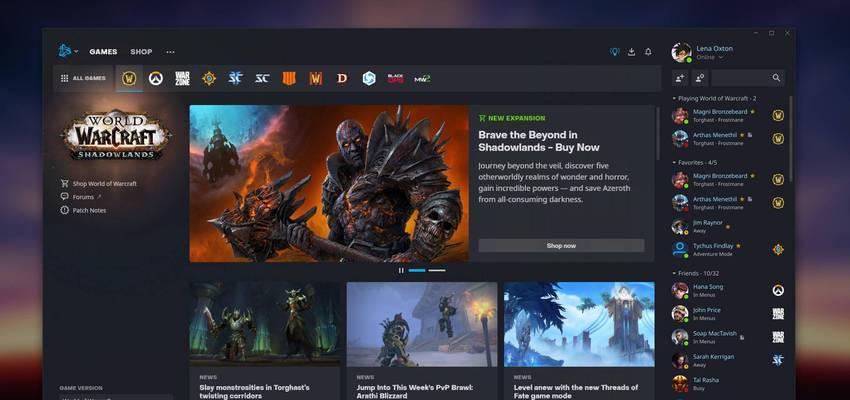
Task: Open the Forums link
Action: (x=81, y=197)
